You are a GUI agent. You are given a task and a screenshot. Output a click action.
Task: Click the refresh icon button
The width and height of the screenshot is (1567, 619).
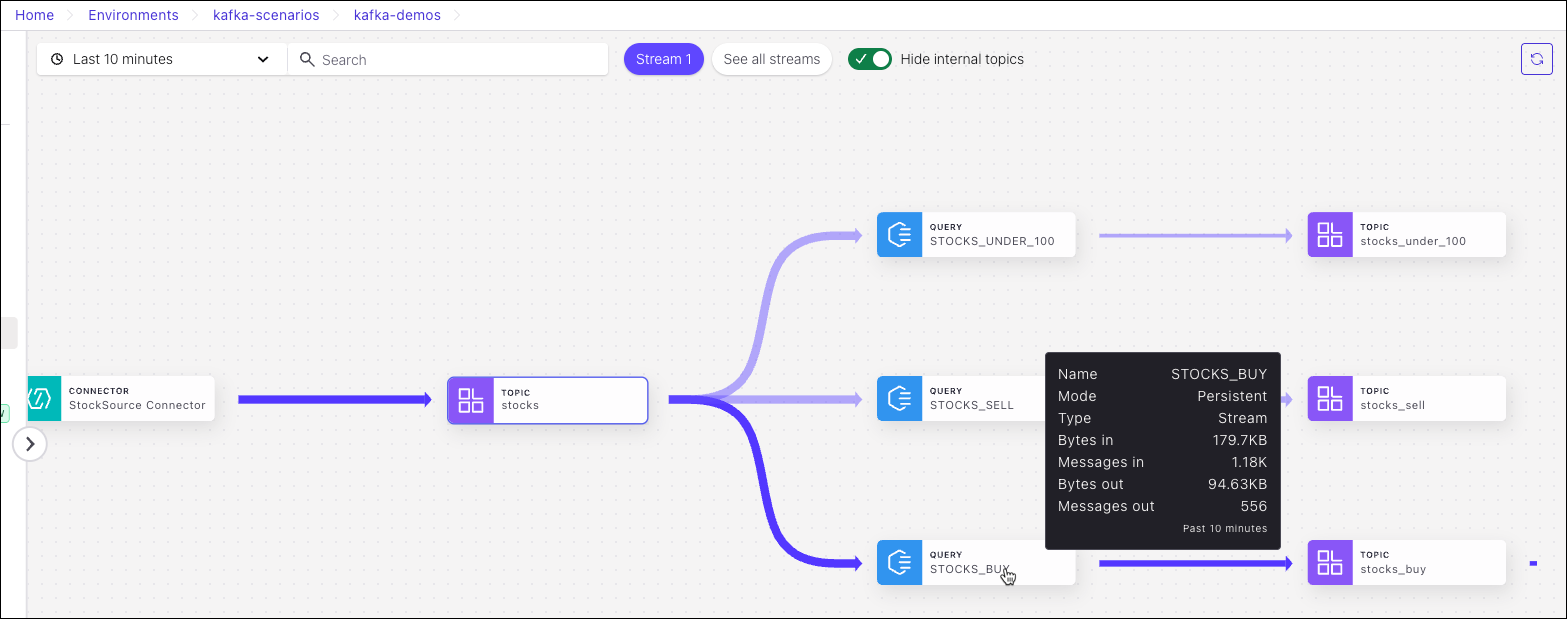coord(1537,59)
